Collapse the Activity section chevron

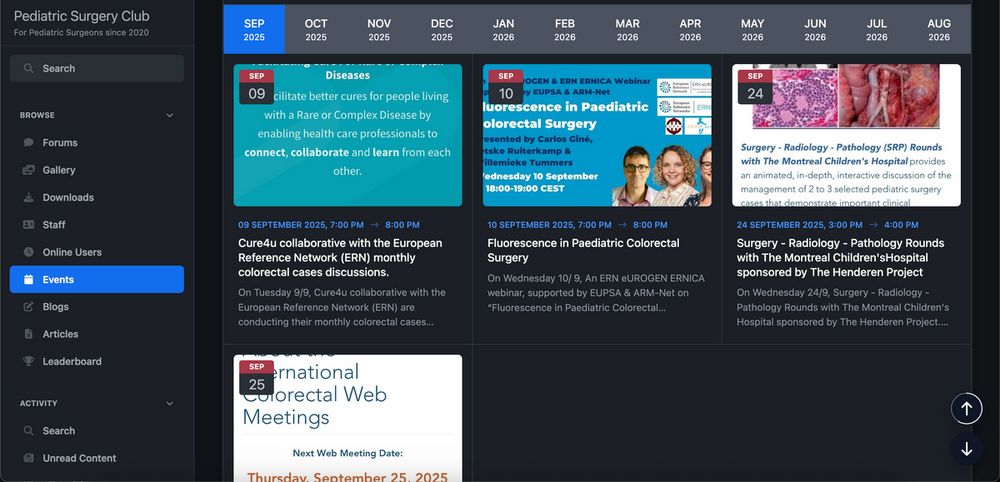coord(170,404)
